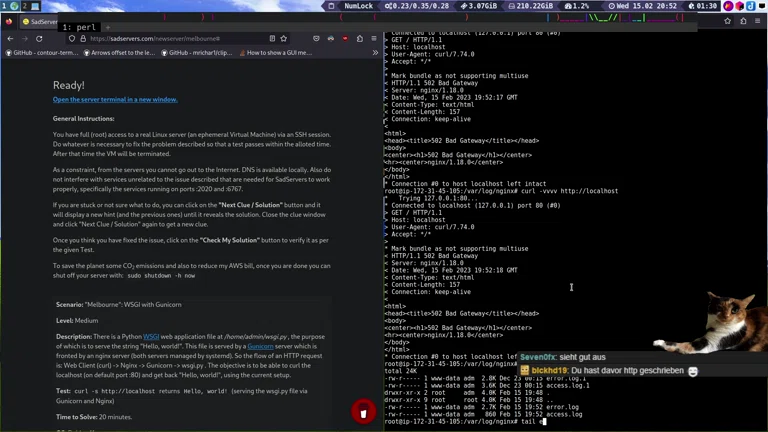Click 'access.log' in the terminal listing
The width and height of the screenshot is (768, 432).
click(x=564, y=414)
